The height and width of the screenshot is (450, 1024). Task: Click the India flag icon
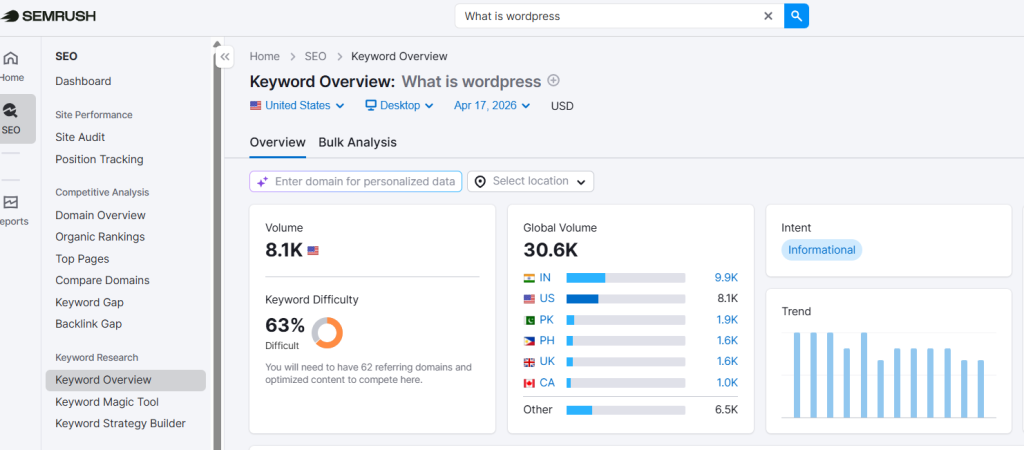tap(529, 278)
